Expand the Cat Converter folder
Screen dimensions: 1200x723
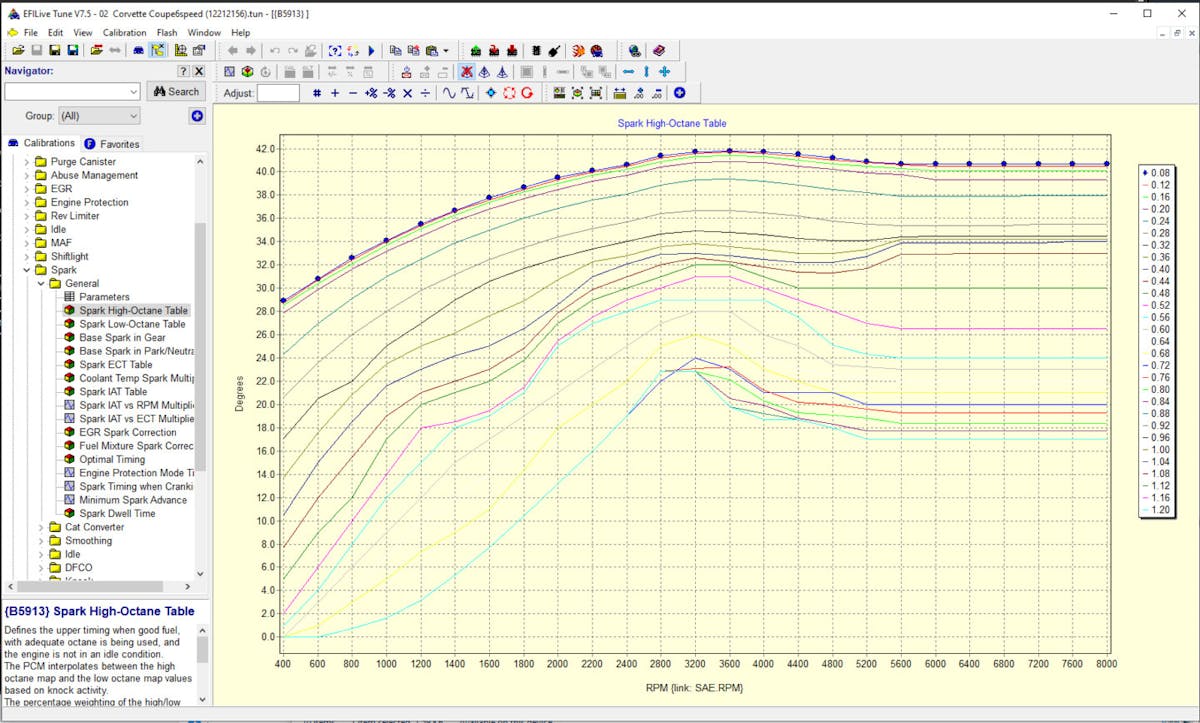point(40,527)
